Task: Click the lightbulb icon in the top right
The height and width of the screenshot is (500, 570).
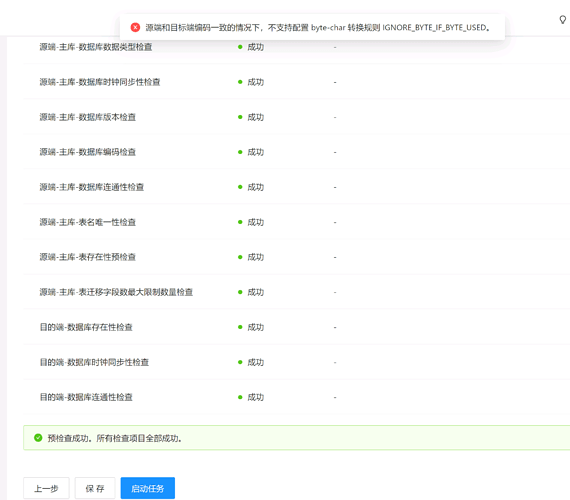Action: (563, 20)
